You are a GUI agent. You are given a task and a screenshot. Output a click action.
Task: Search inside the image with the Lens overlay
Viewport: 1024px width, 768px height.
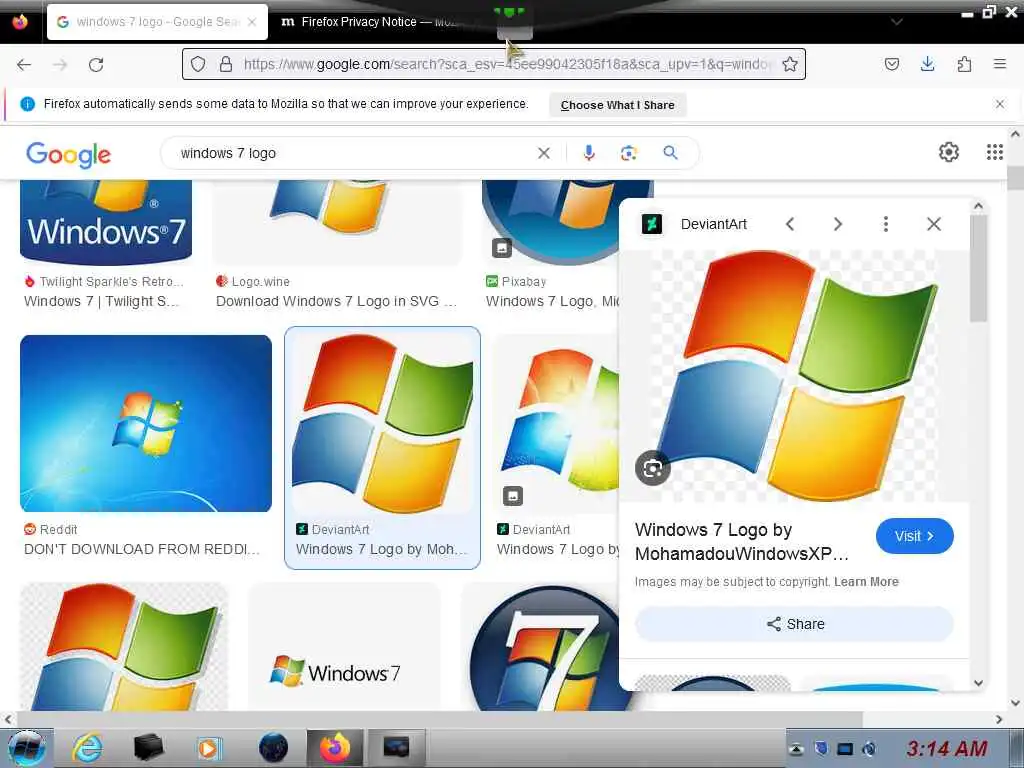tap(652, 468)
